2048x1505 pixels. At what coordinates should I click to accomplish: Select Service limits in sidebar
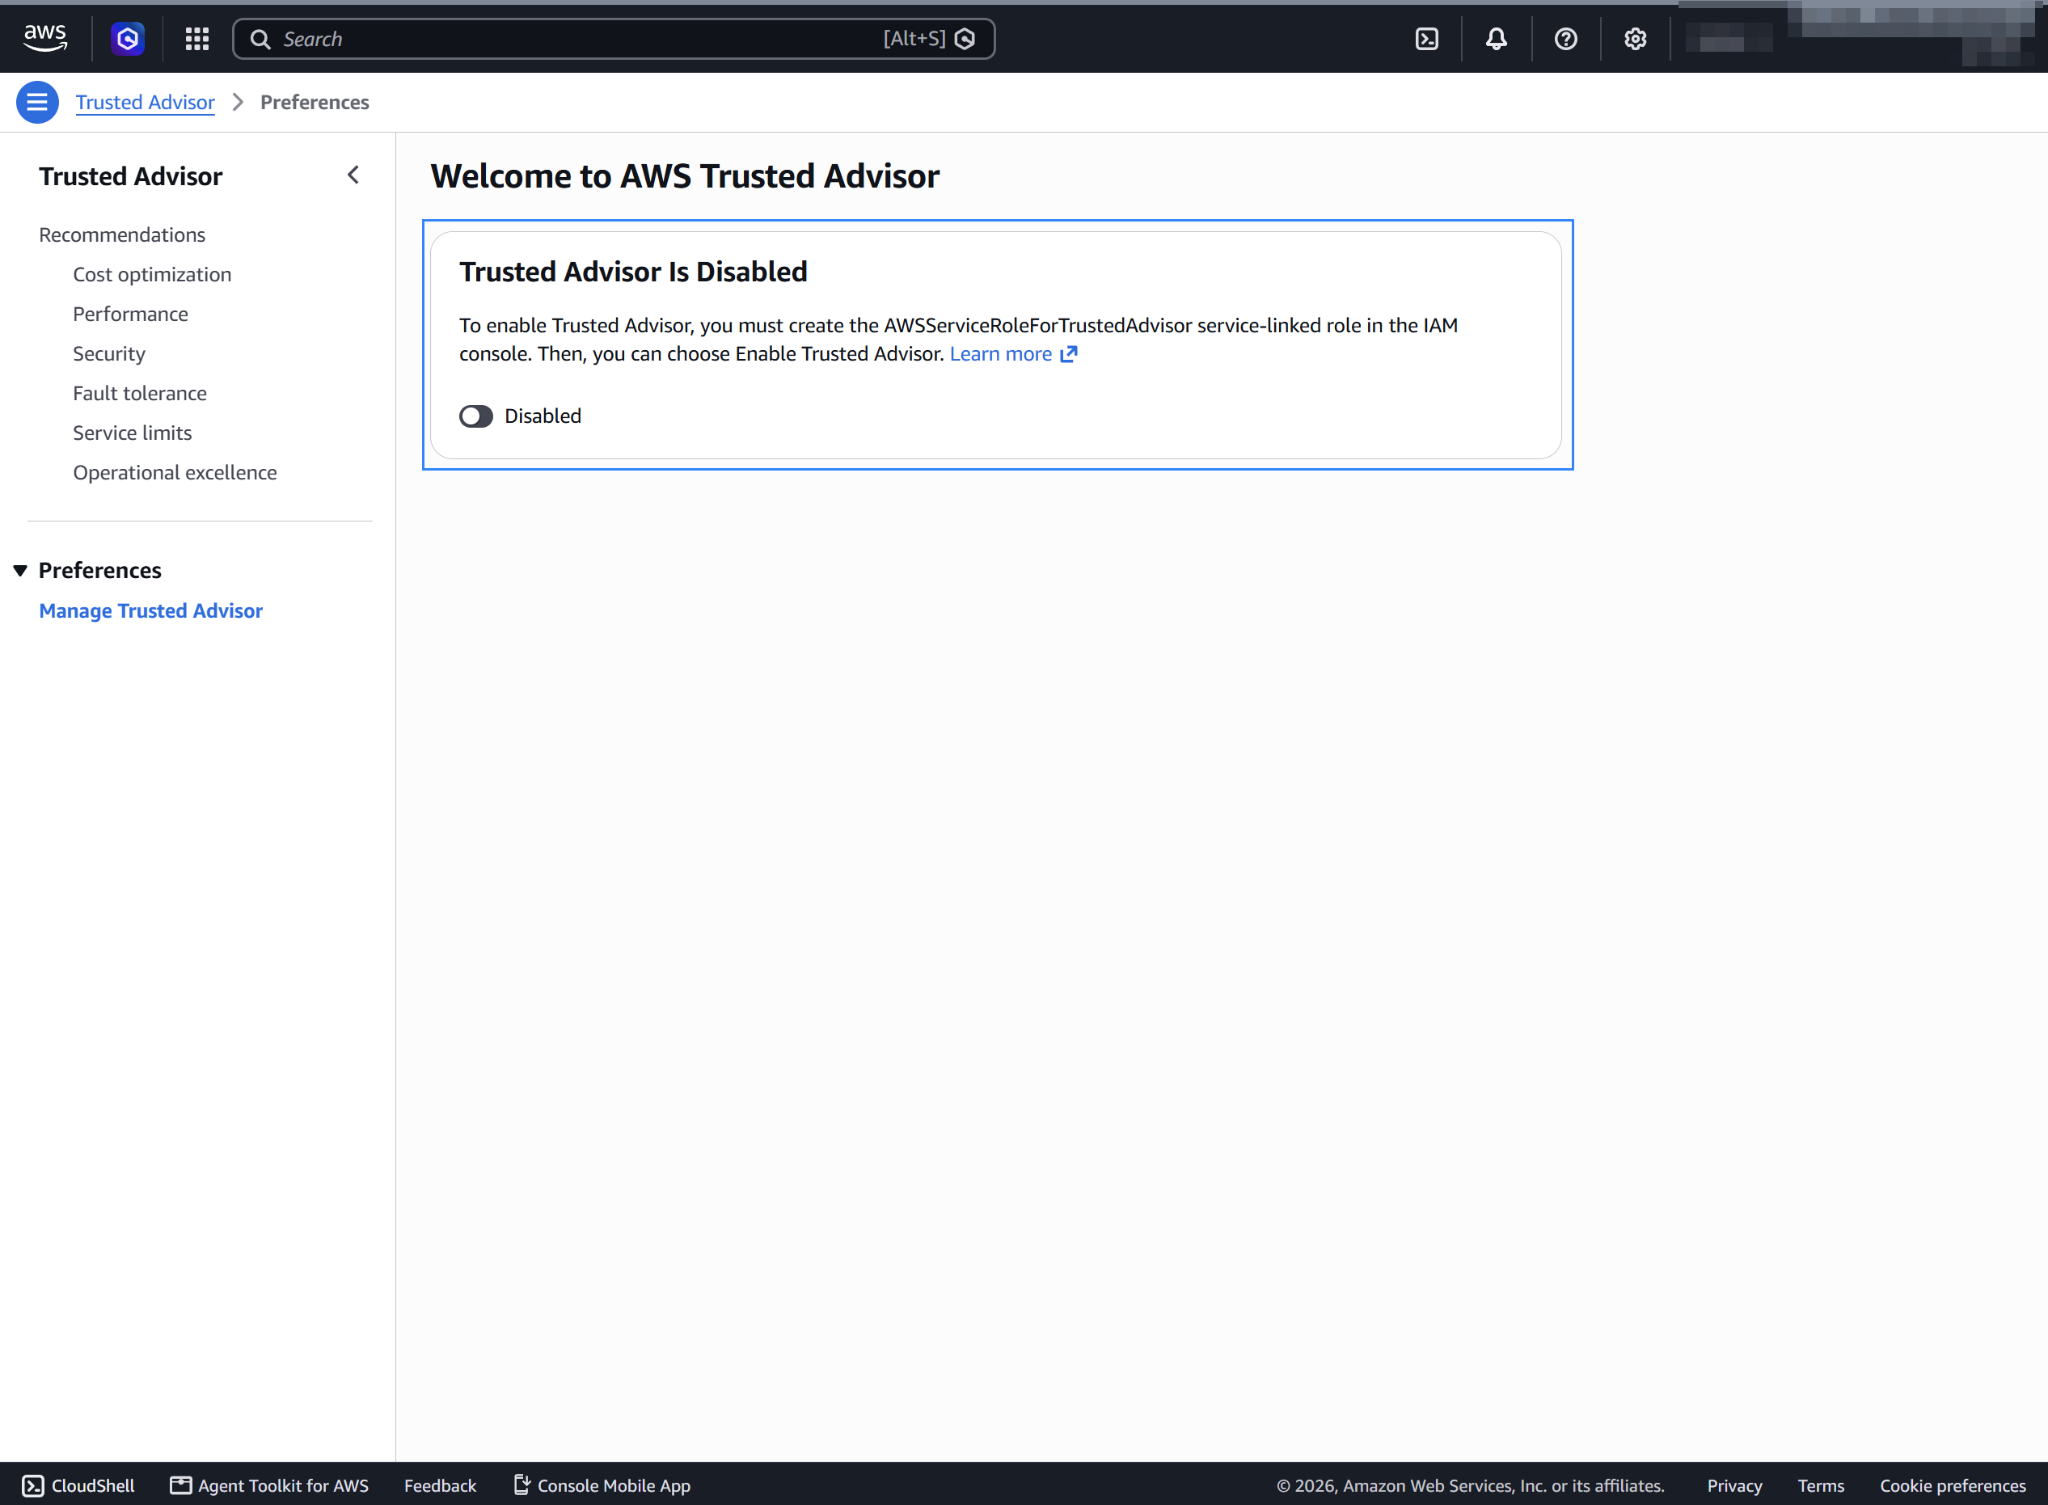click(132, 433)
